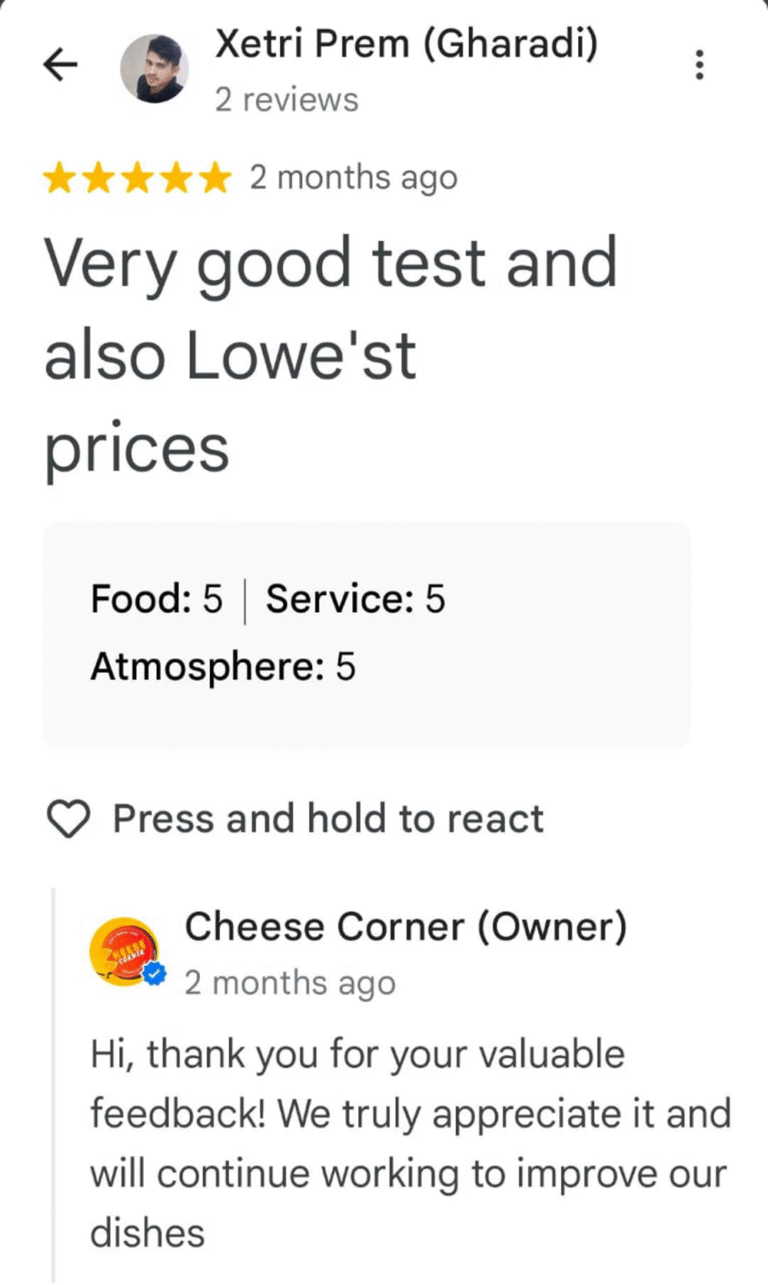Open Cheese Corner (Owner) name
Screen dimensions: 768x1285
point(406,928)
